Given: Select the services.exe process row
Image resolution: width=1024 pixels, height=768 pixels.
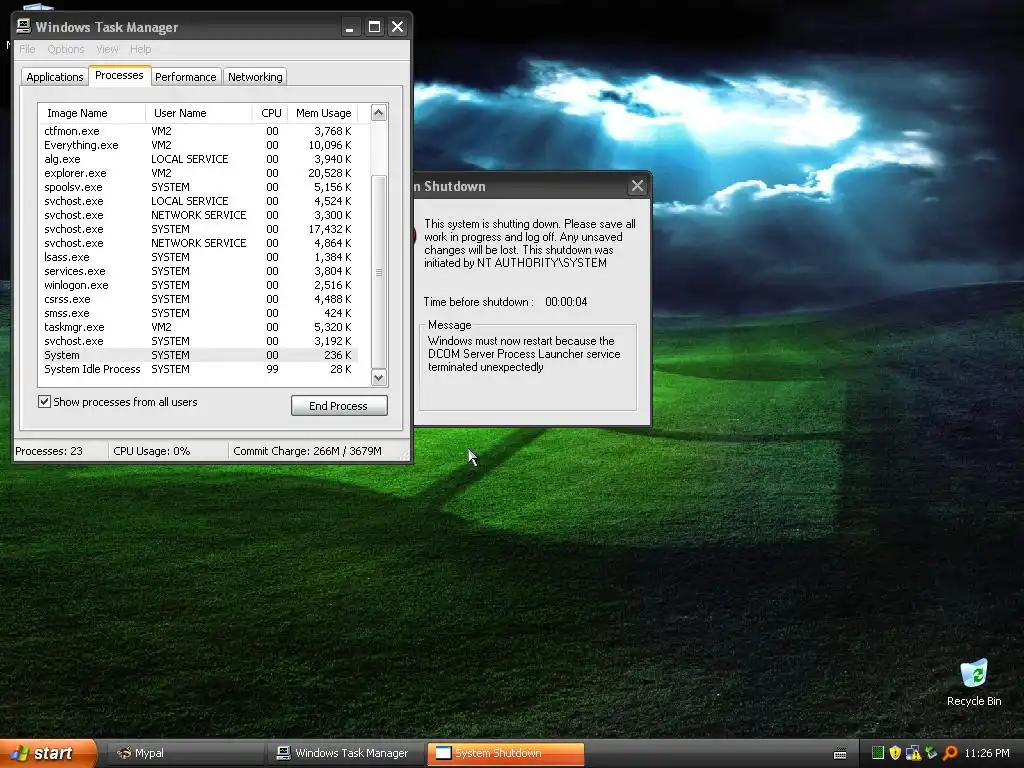Looking at the screenshot, I should (198, 271).
